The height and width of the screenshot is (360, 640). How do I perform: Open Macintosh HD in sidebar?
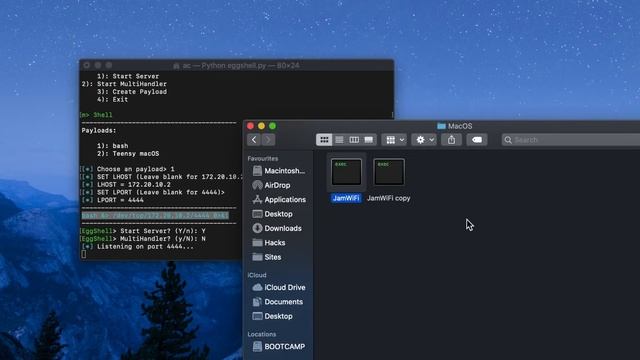279,171
